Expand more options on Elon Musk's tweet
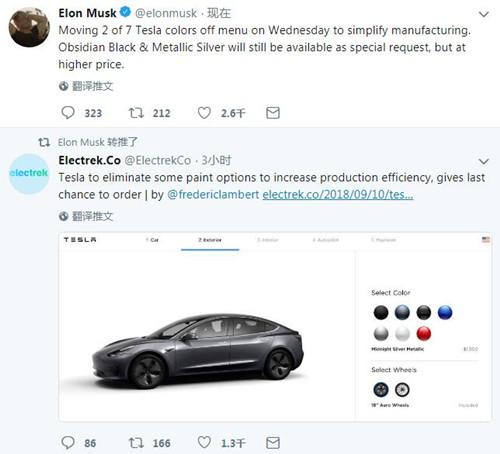This screenshot has width=500, height=454. pyautogui.click(x=484, y=14)
